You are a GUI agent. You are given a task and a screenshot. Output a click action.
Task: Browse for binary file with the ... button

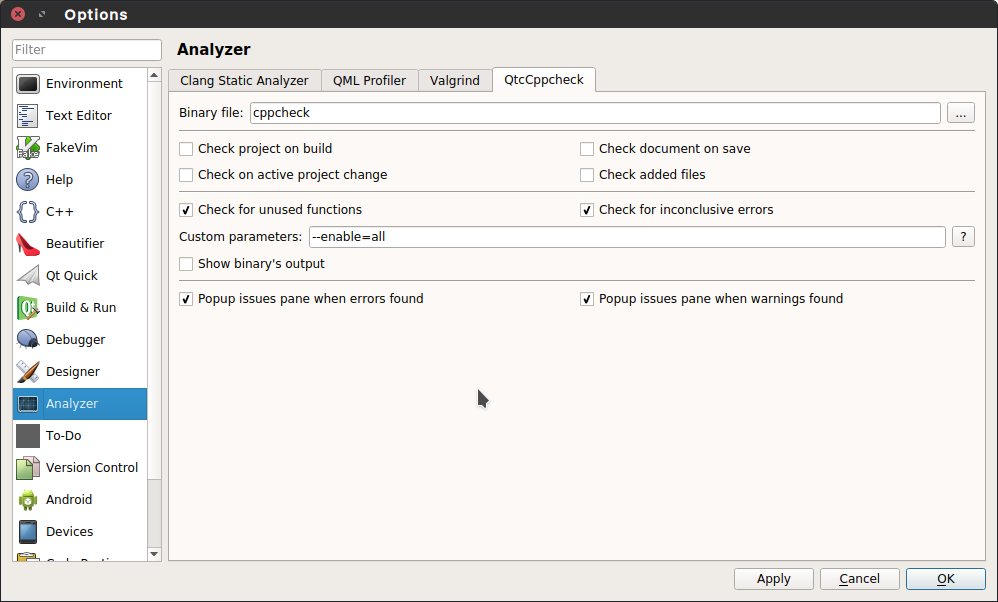coord(960,113)
